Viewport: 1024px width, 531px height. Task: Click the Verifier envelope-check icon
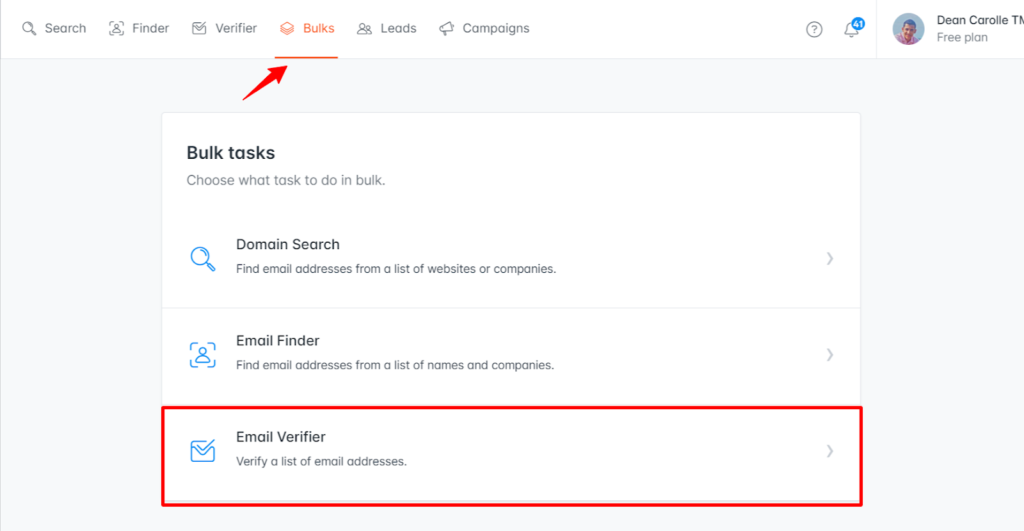(x=200, y=29)
